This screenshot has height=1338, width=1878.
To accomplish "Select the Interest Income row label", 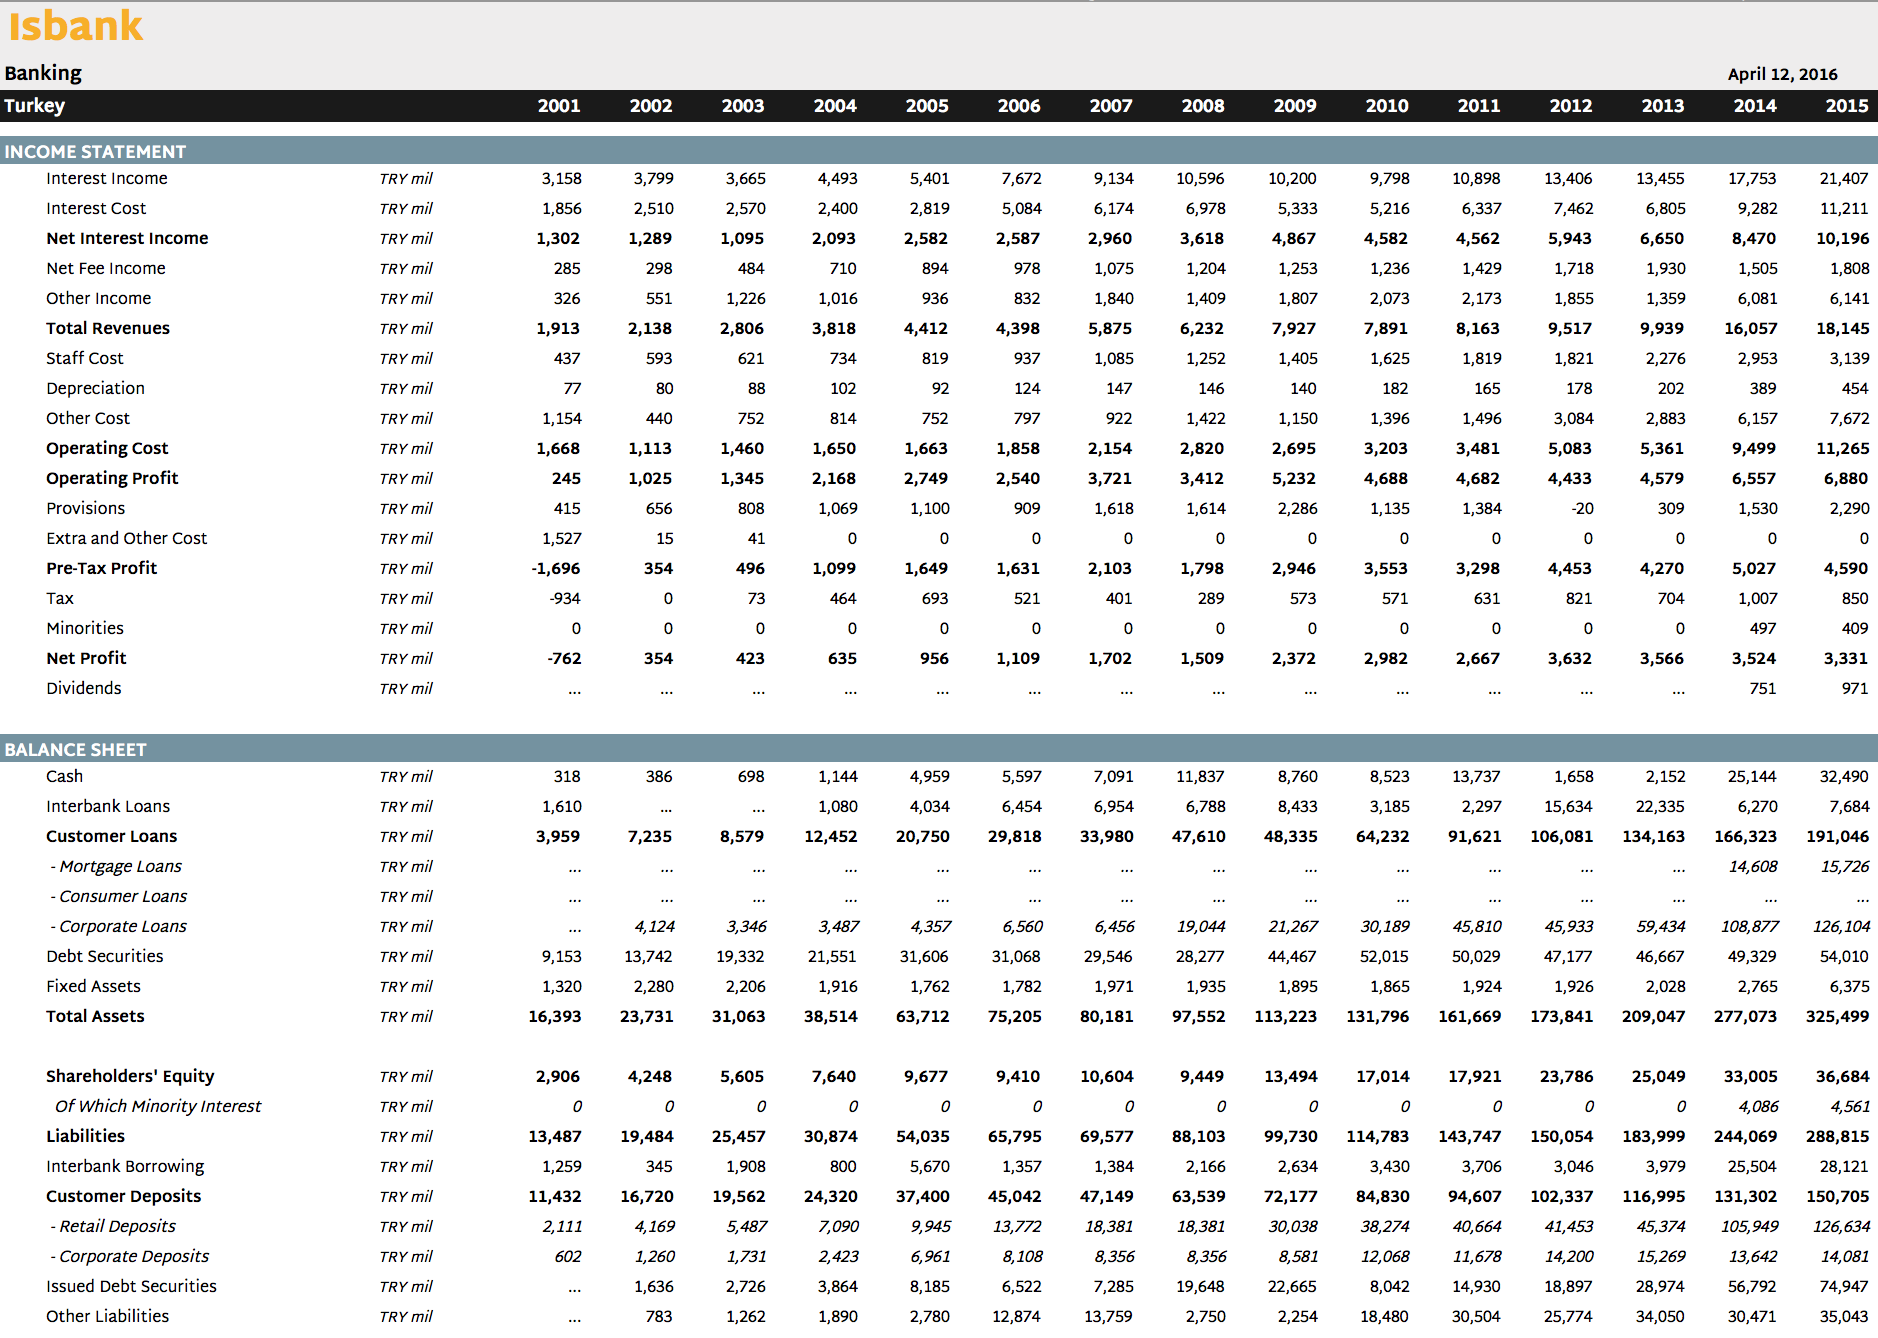I will tap(107, 178).
